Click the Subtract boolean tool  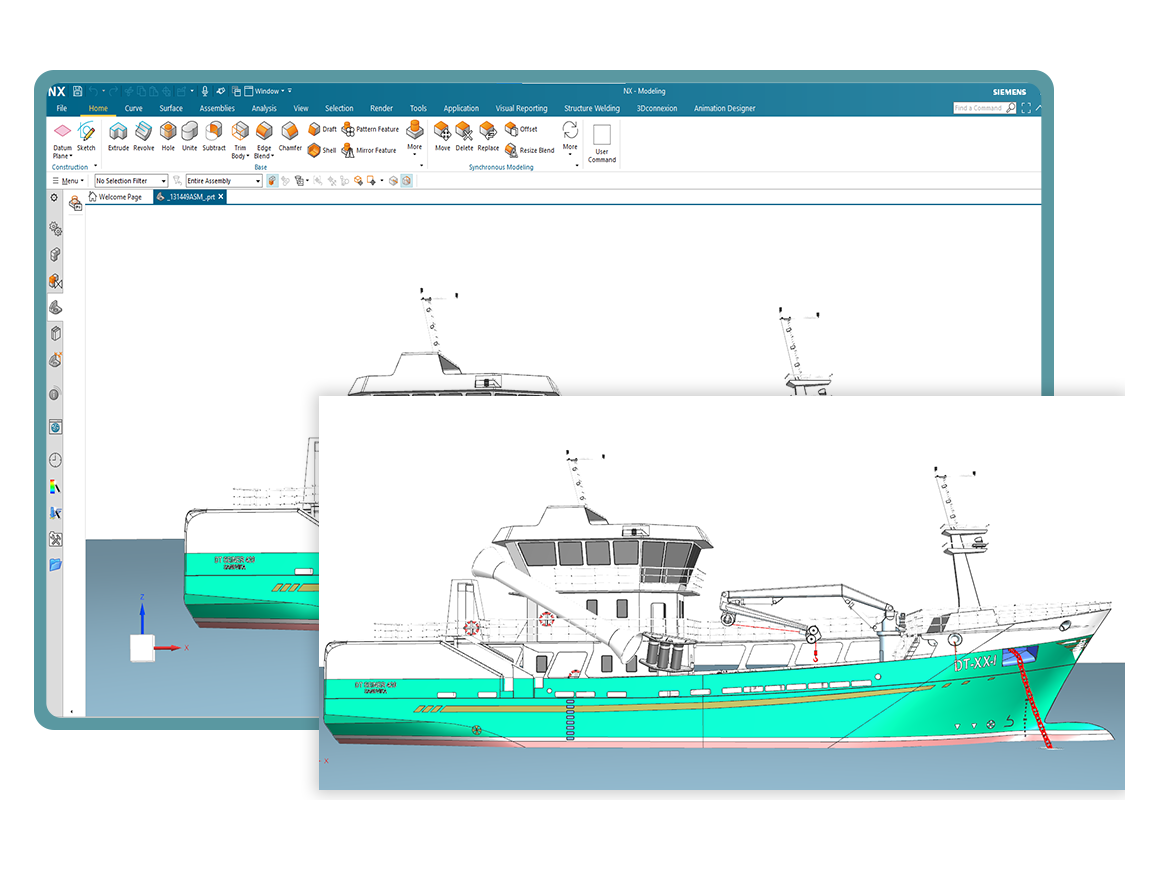(x=214, y=138)
